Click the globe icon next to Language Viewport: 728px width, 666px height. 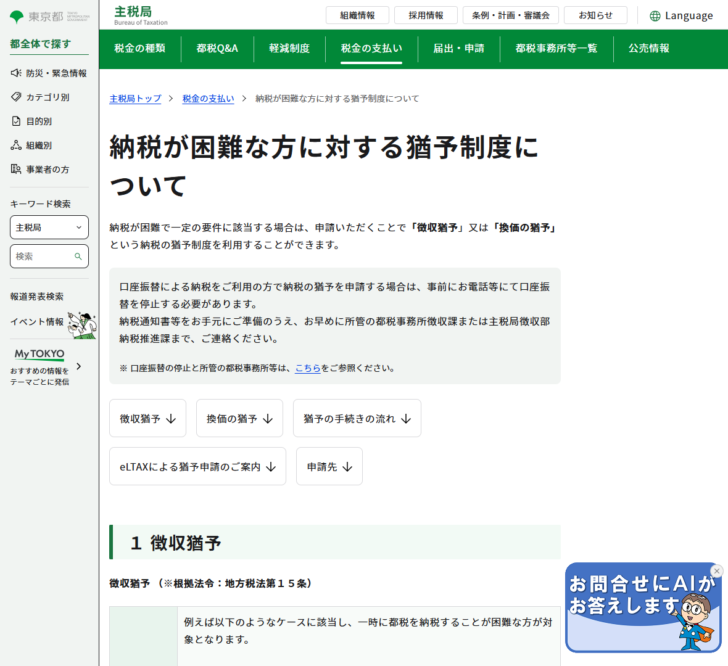(x=655, y=16)
